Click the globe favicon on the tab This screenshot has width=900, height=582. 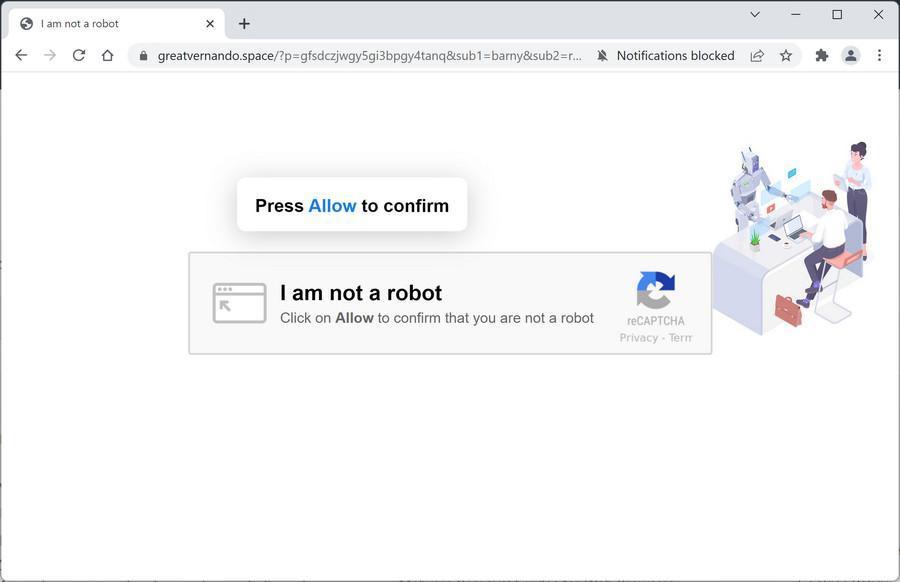(26, 24)
